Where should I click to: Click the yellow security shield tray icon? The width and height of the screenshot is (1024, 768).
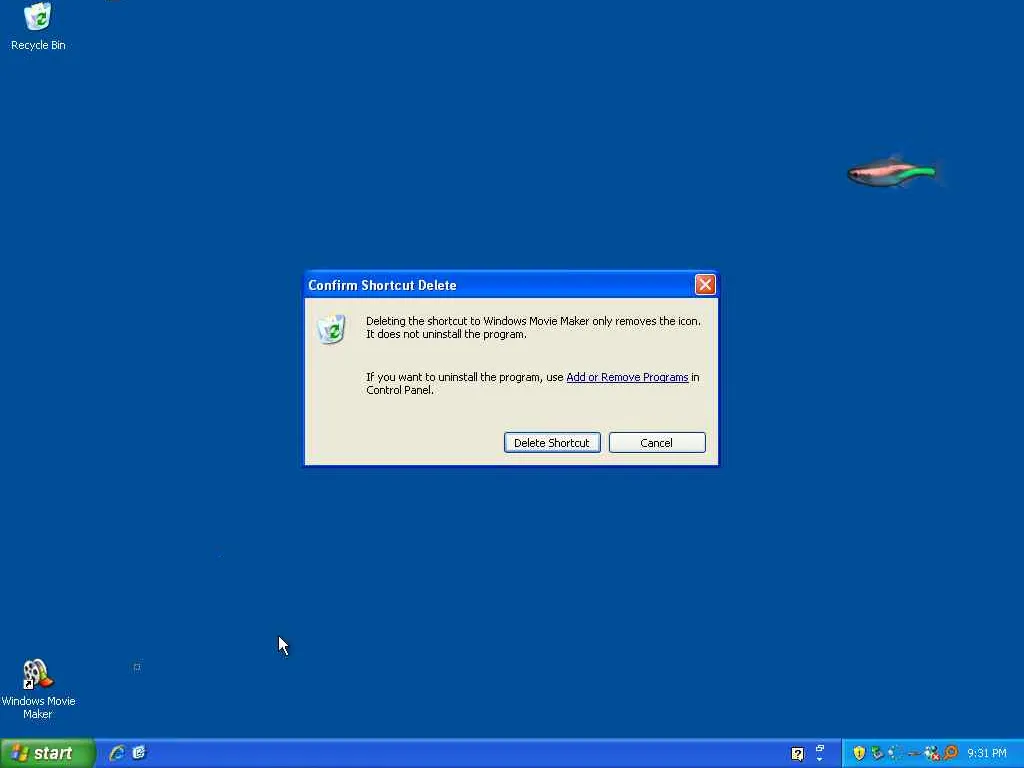point(859,753)
